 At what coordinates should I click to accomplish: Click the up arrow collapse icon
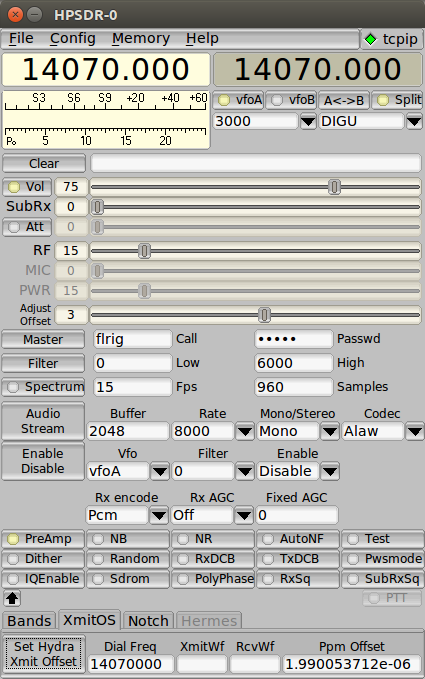(12, 598)
